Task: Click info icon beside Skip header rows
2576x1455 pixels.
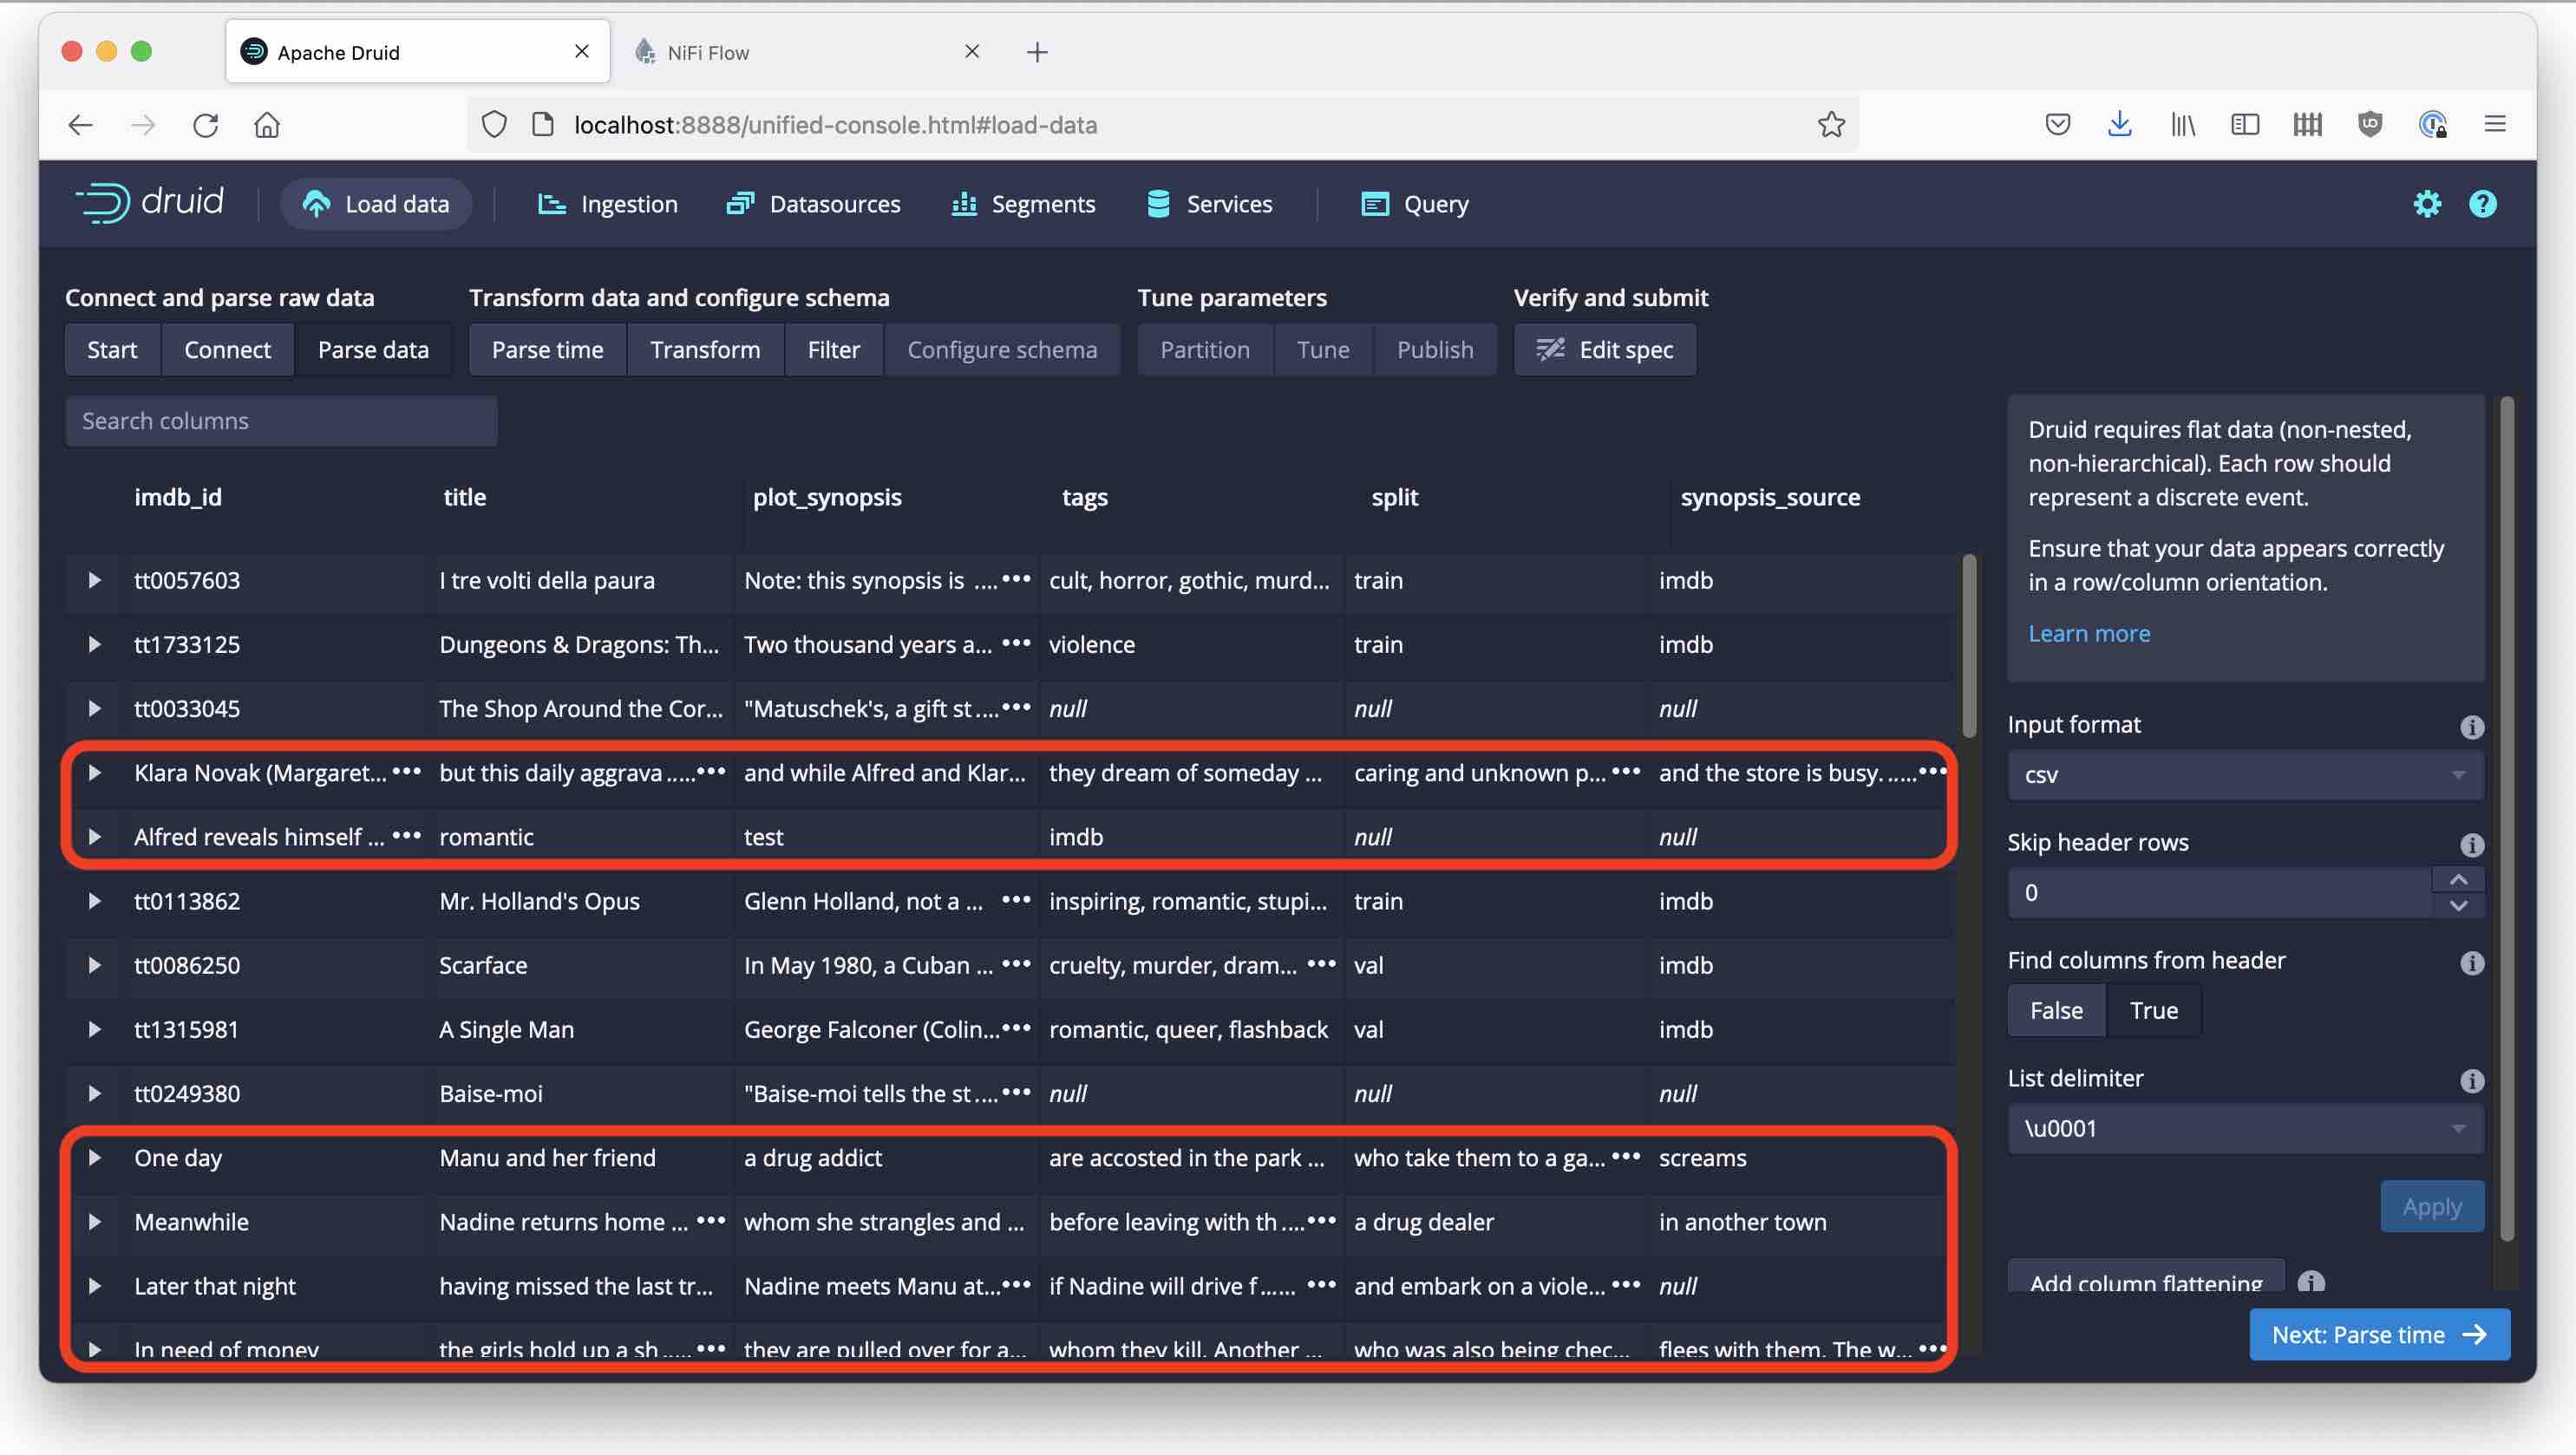Action: click(2471, 845)
